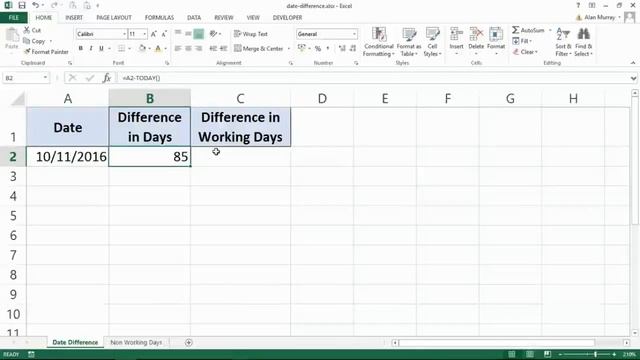Switch to the DATA tab

click(194, 18)
